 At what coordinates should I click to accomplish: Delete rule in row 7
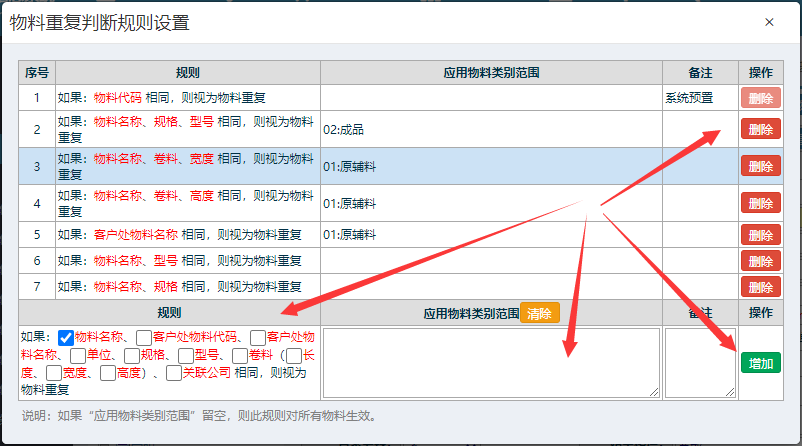coord(760,287)
